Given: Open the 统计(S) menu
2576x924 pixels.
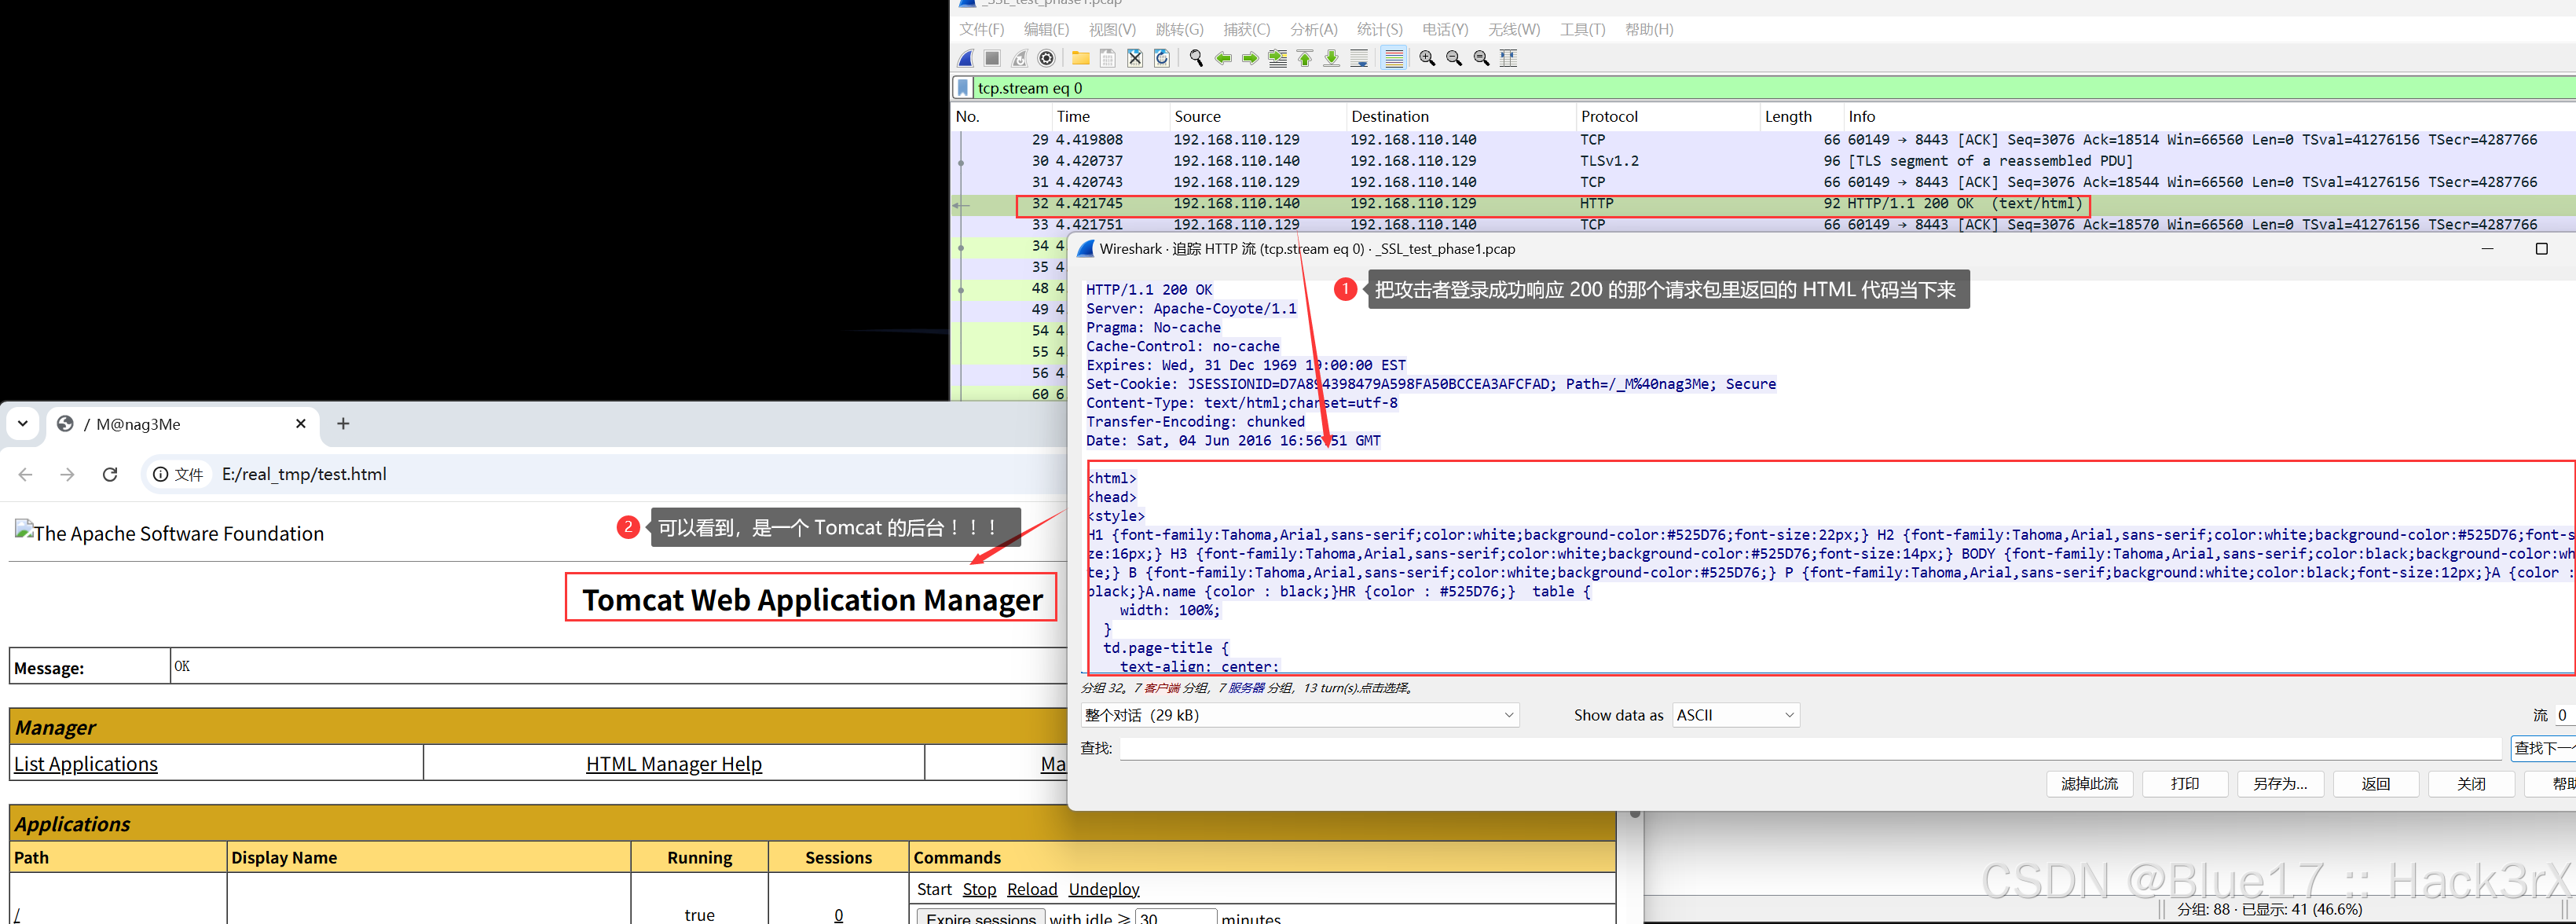Looking at the screenshot, I should tap(1379, 30).
